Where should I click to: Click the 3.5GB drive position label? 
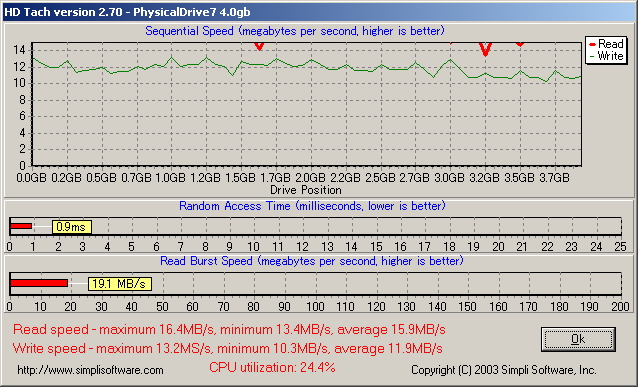pyautogui.click(x=519, y=178)
